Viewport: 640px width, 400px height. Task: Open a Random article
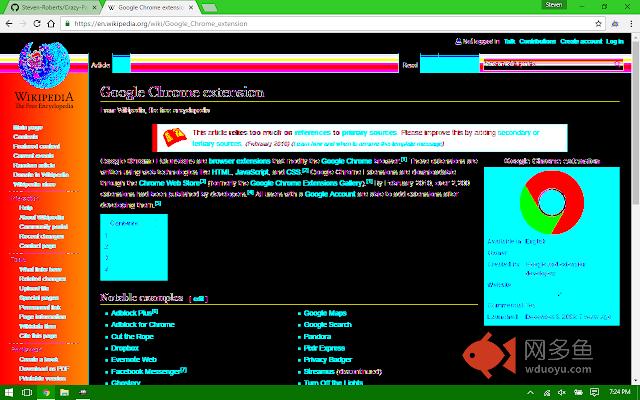(34, 165)
